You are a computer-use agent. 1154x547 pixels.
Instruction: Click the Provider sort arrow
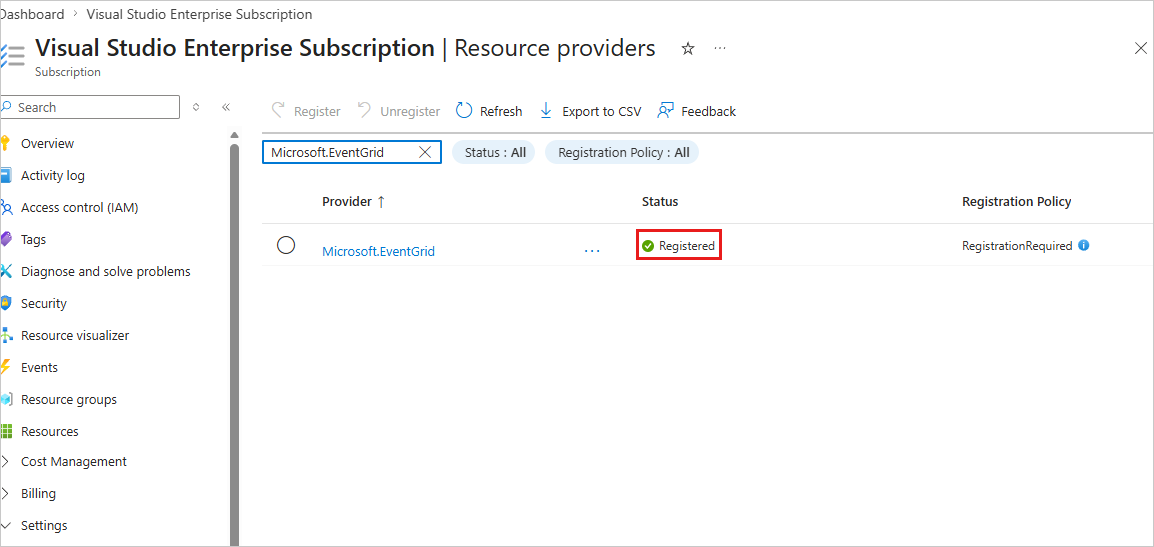[x=380, y=202]
